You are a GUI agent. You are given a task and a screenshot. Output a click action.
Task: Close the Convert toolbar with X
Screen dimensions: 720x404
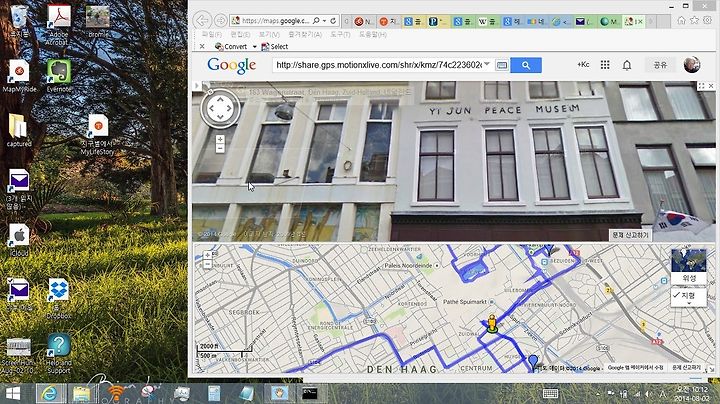[x=202, y=46]
